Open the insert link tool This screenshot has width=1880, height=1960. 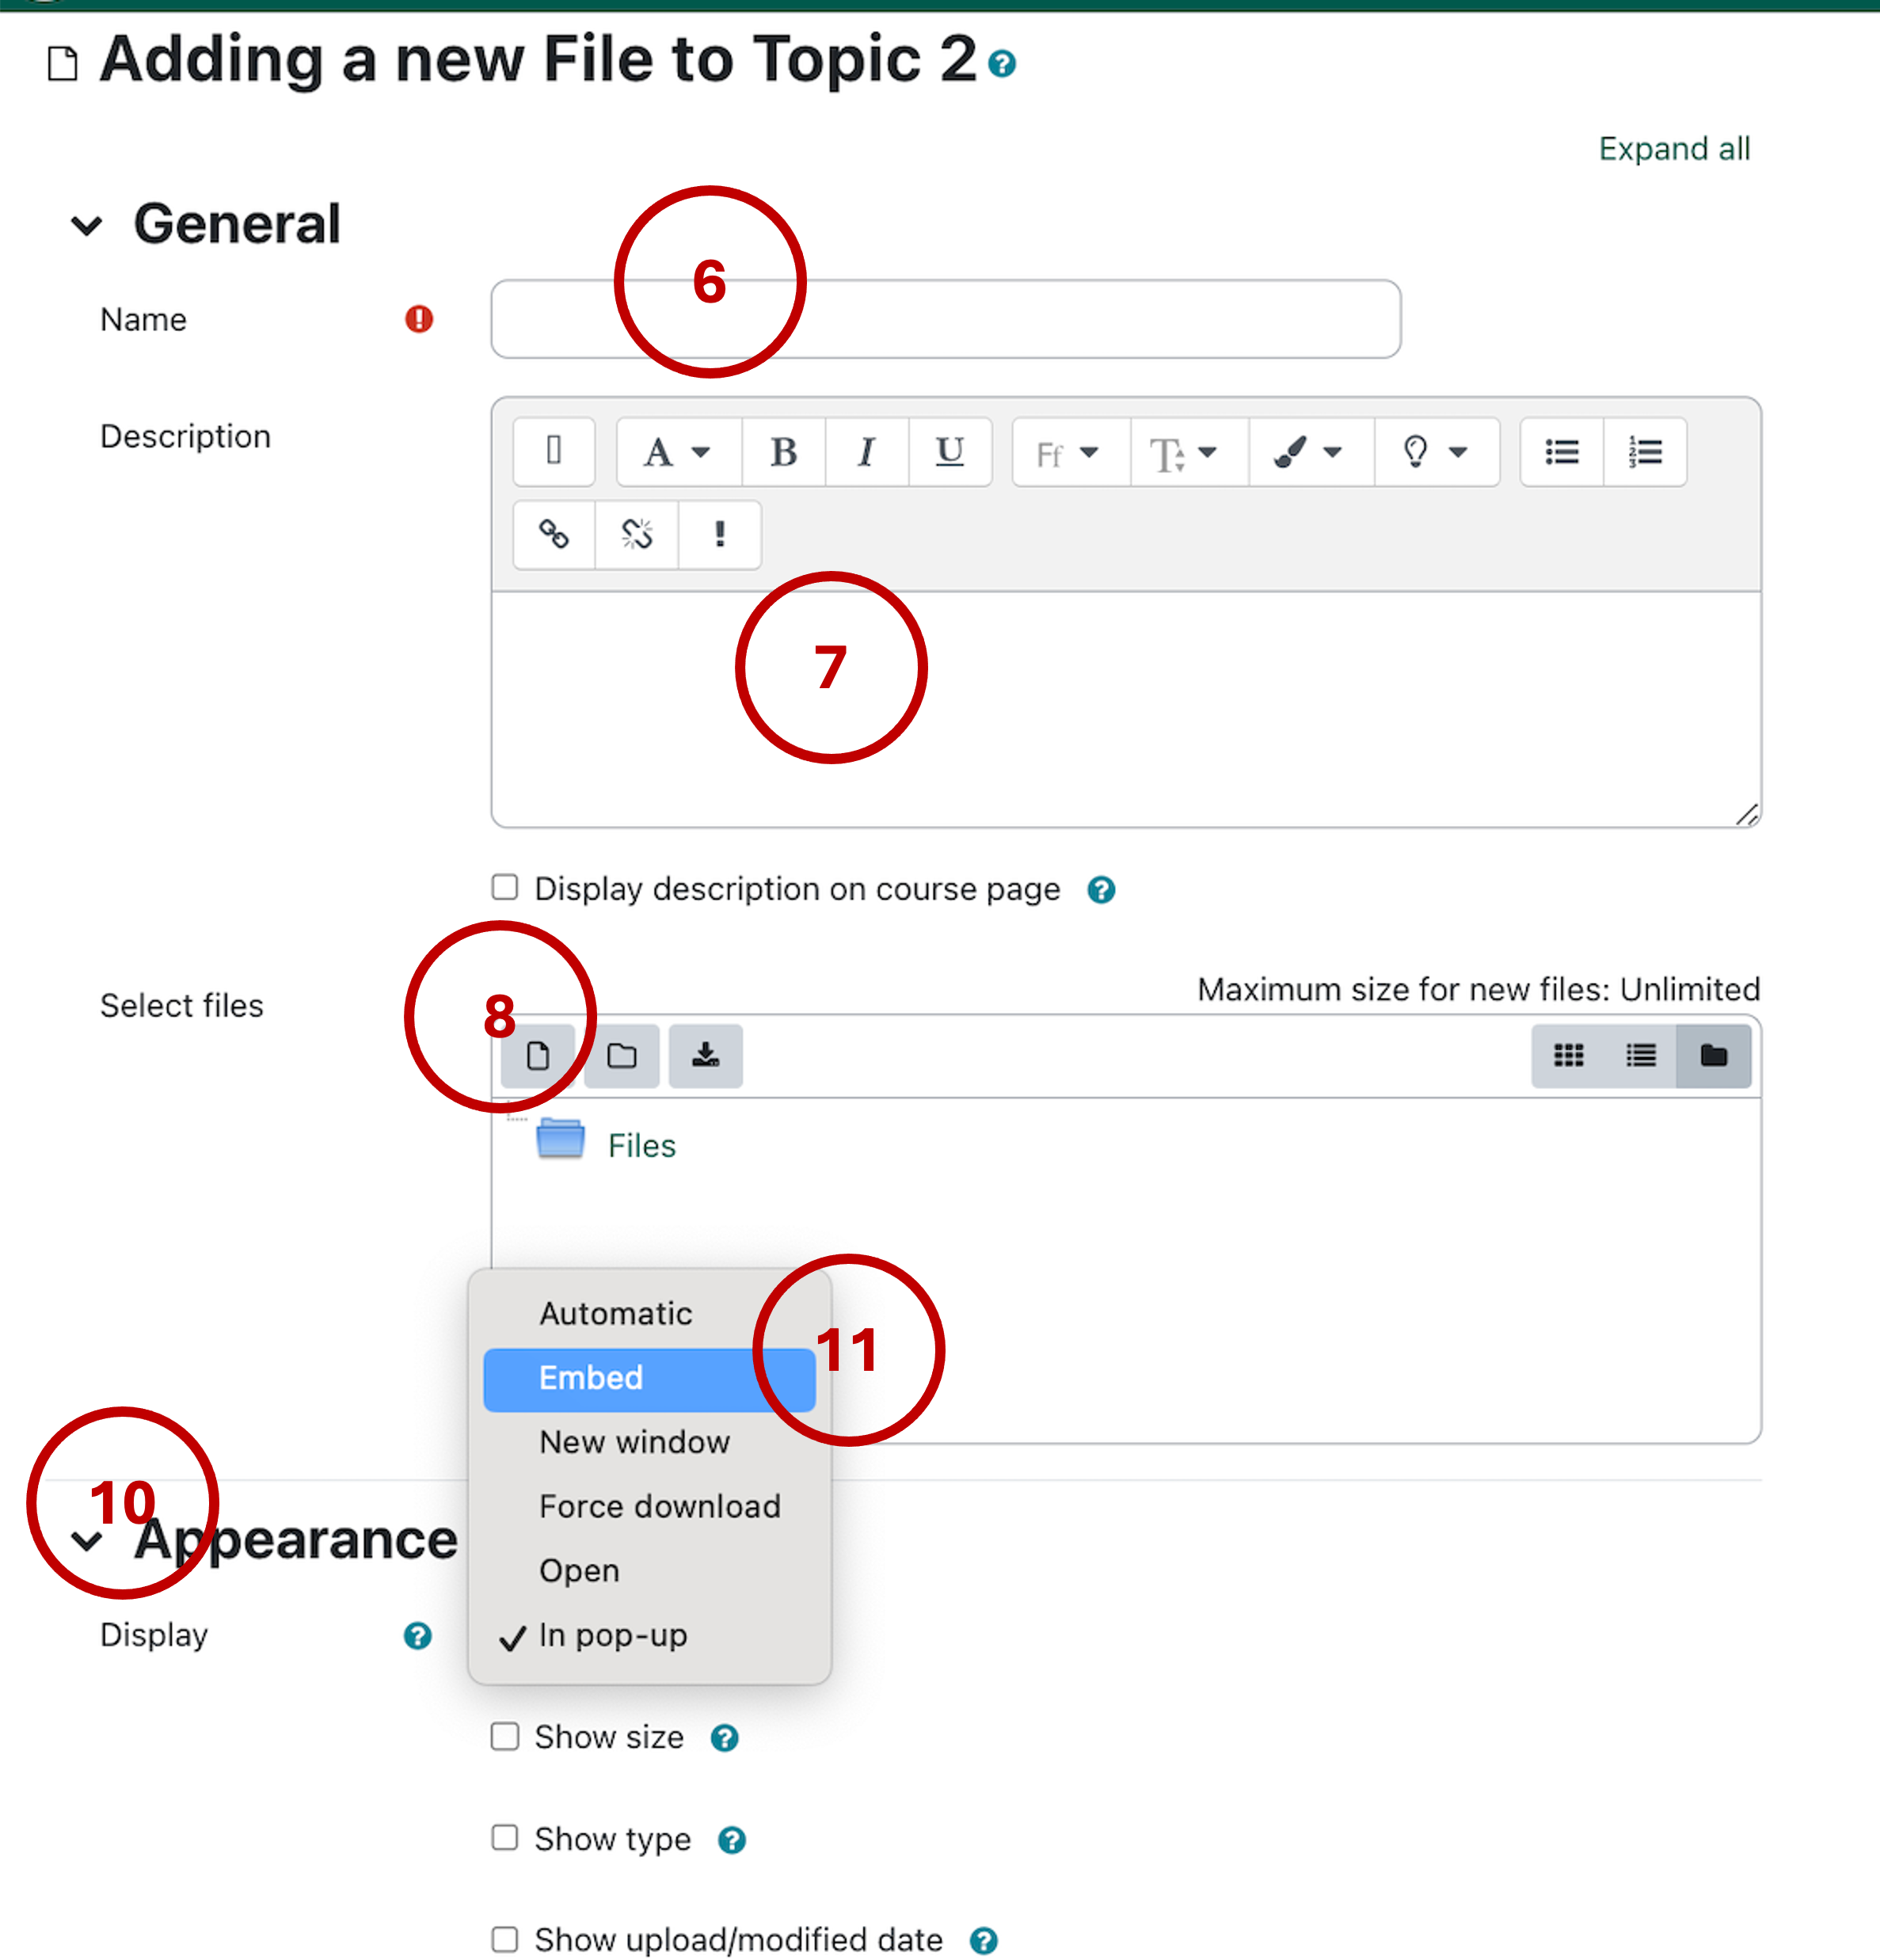click(553, 534)
